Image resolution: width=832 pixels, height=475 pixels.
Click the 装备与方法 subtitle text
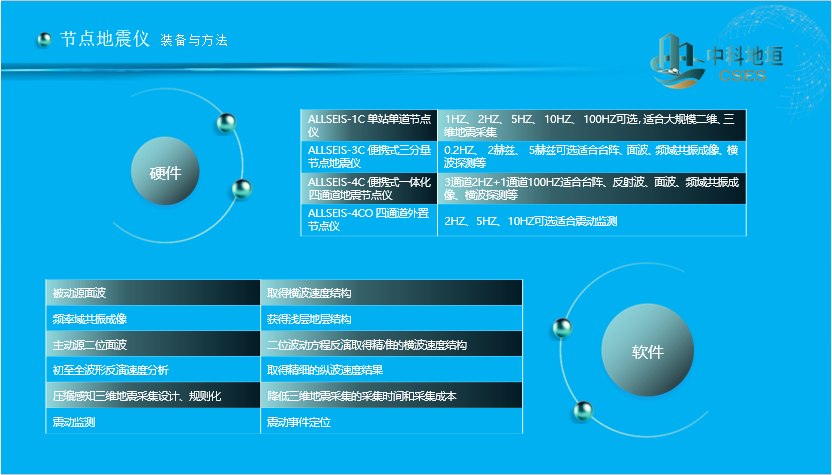click(194, 42)
